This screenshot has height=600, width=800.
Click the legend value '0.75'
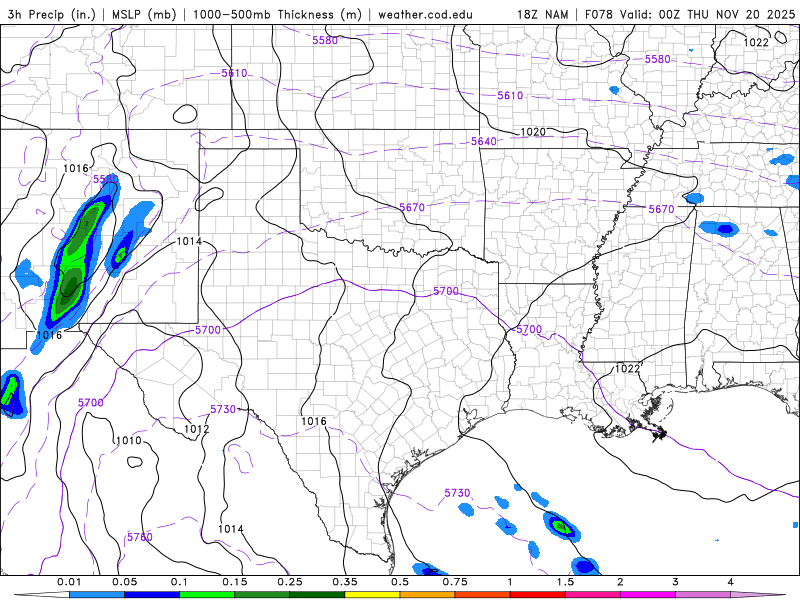tap(455, 582)
